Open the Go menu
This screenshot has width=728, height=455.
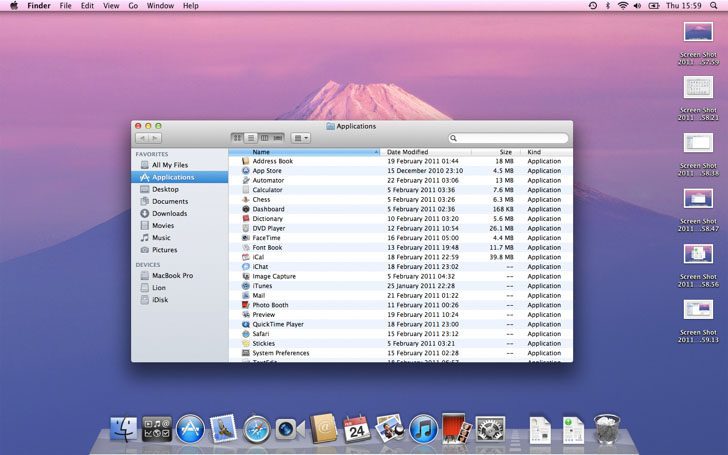133,6
